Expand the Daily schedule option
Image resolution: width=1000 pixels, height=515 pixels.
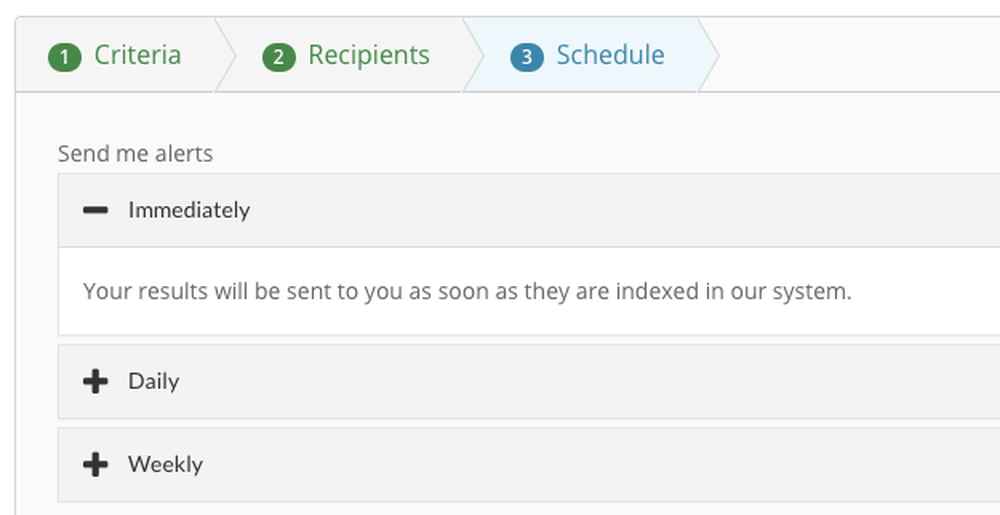click(154, 381)
